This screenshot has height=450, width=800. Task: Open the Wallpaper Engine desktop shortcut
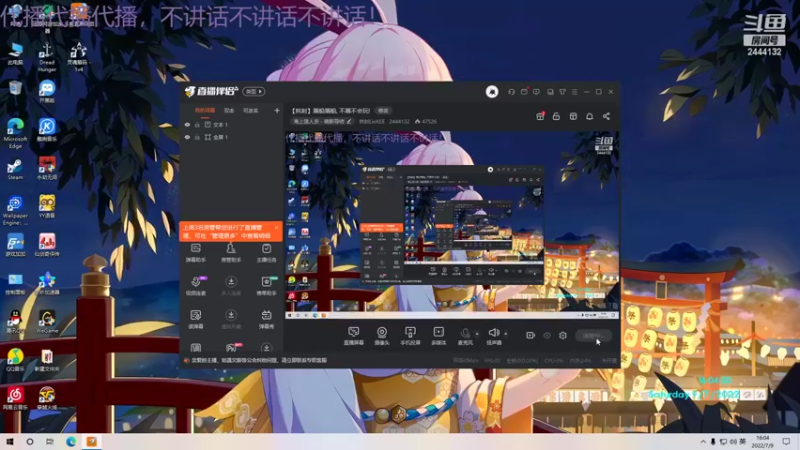point(15,210)
